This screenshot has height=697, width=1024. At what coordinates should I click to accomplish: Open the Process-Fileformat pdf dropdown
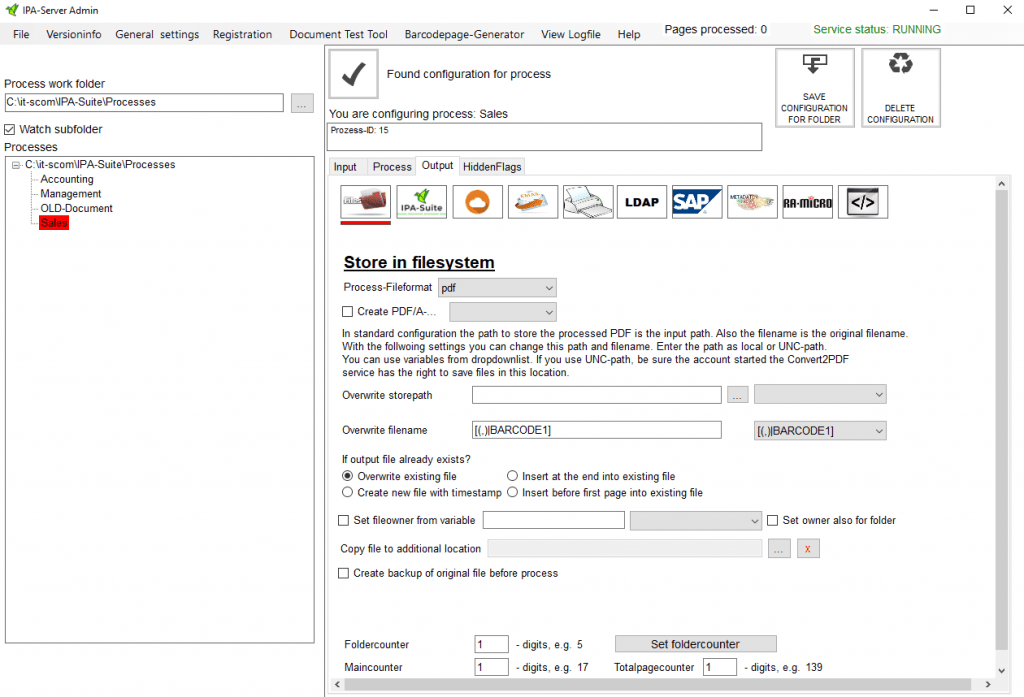click(x=497, y=288)
